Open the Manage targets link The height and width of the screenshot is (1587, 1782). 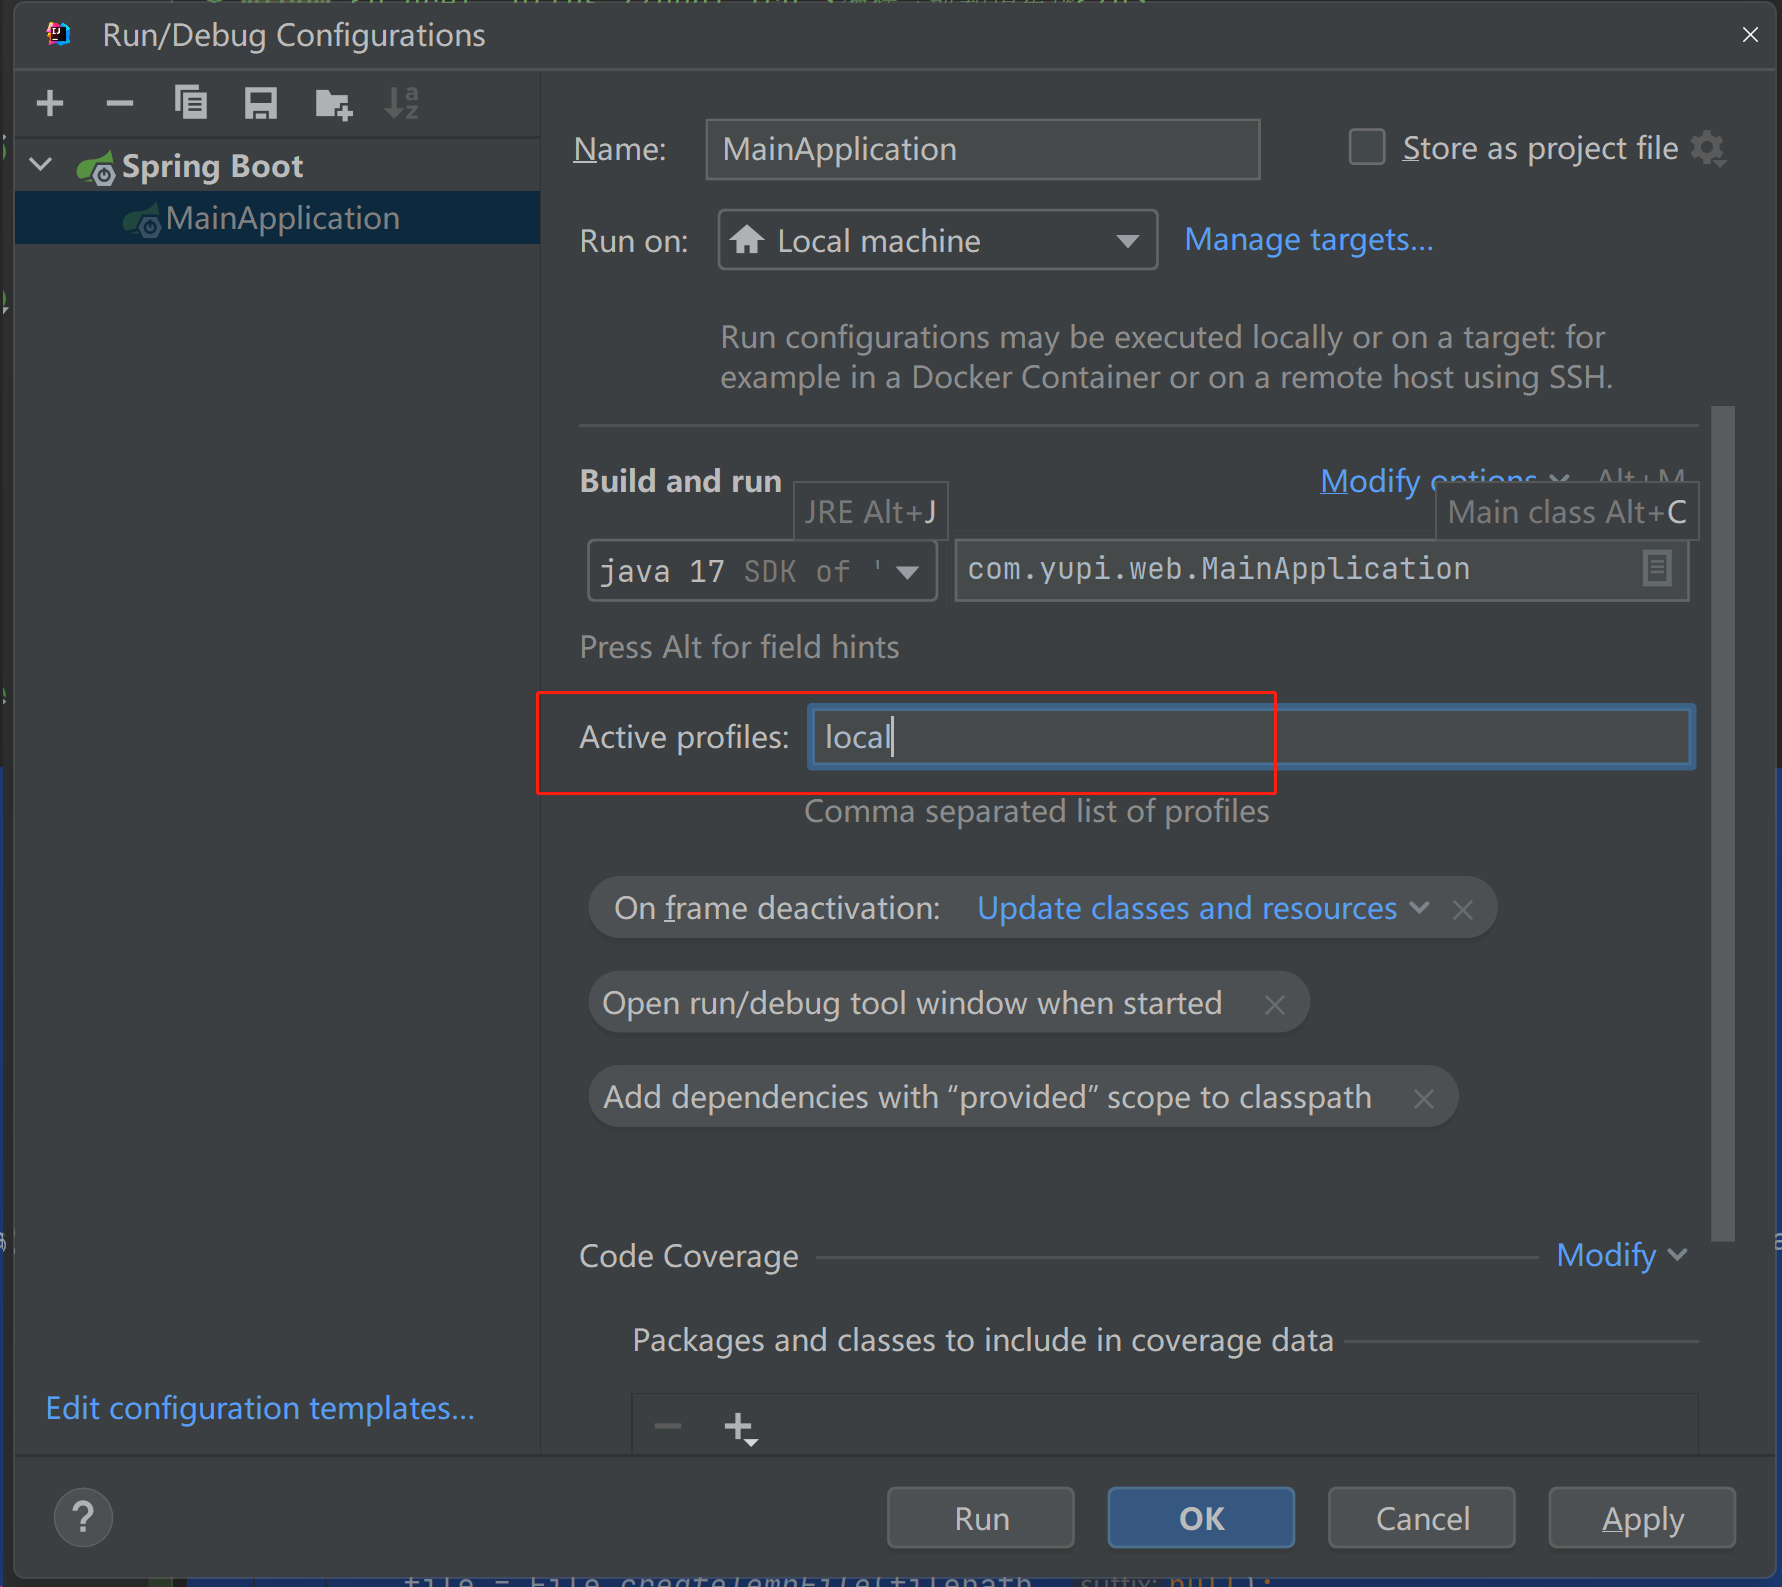(1308, 240)
